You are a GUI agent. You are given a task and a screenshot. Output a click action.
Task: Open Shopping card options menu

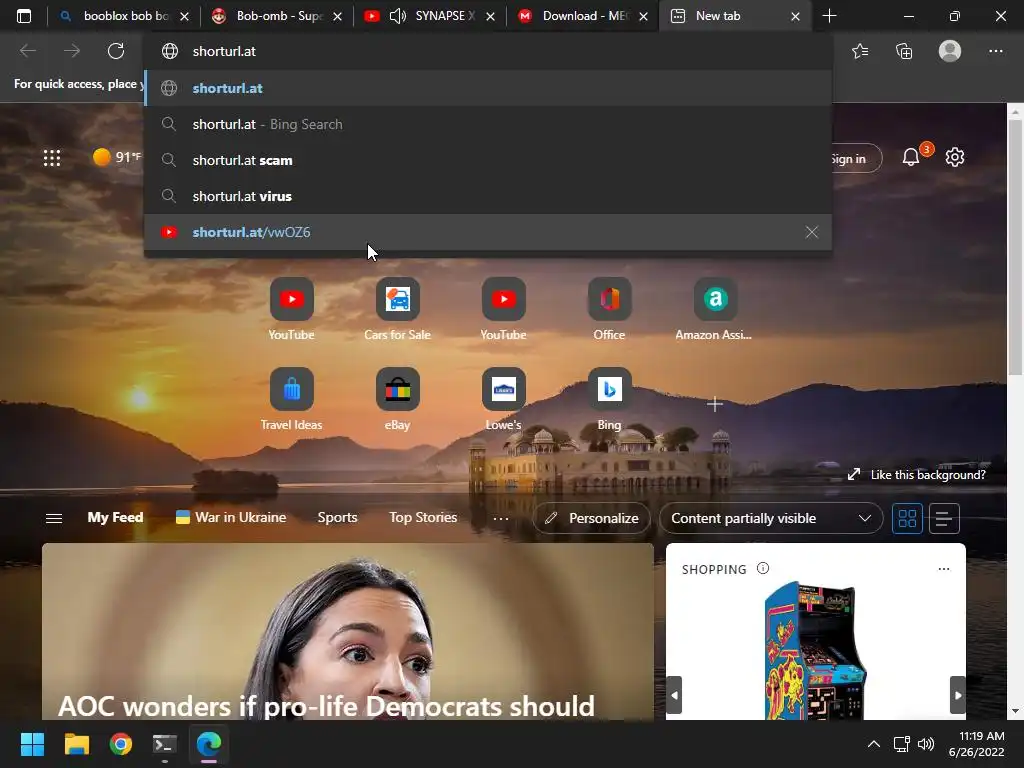944,569
